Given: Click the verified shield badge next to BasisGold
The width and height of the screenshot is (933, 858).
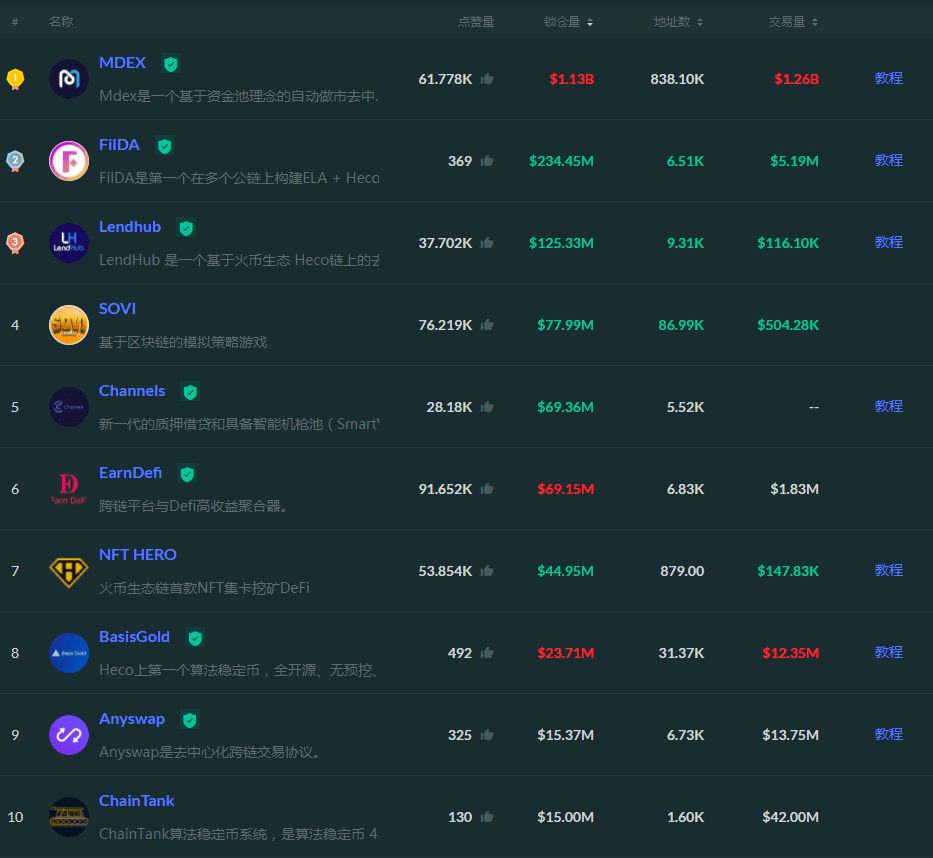Looking at the screenshot, I should click(195, 638).
